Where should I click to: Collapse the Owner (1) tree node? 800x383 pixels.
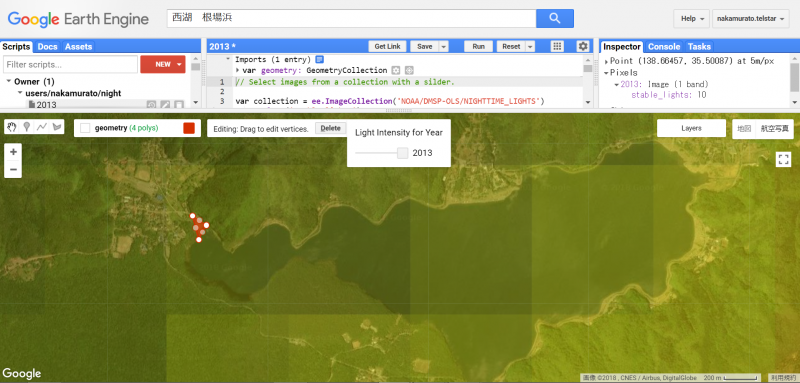pos(9,82)
